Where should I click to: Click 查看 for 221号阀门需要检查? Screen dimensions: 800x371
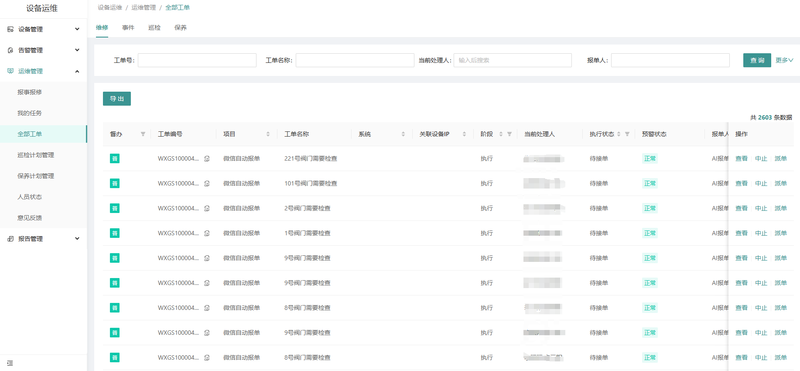point(741,159)
